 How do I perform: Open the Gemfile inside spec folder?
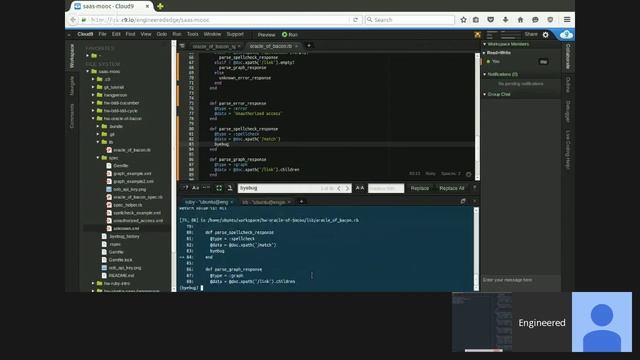120,166
